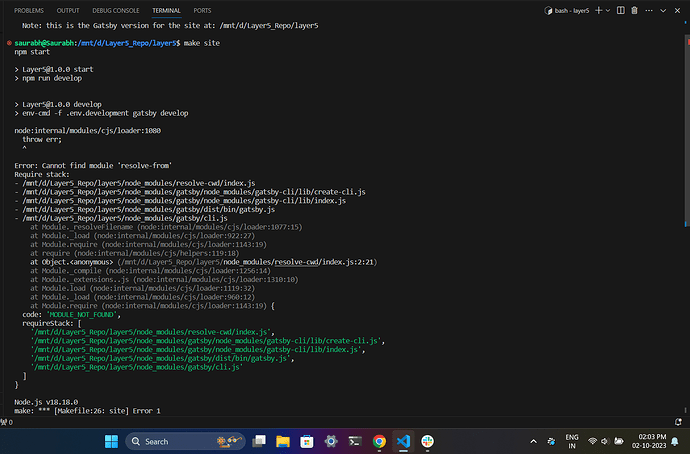Viewport: 690px width, 454px height.
Task: Open Task View from taskbar
Action: coord(259,441)
